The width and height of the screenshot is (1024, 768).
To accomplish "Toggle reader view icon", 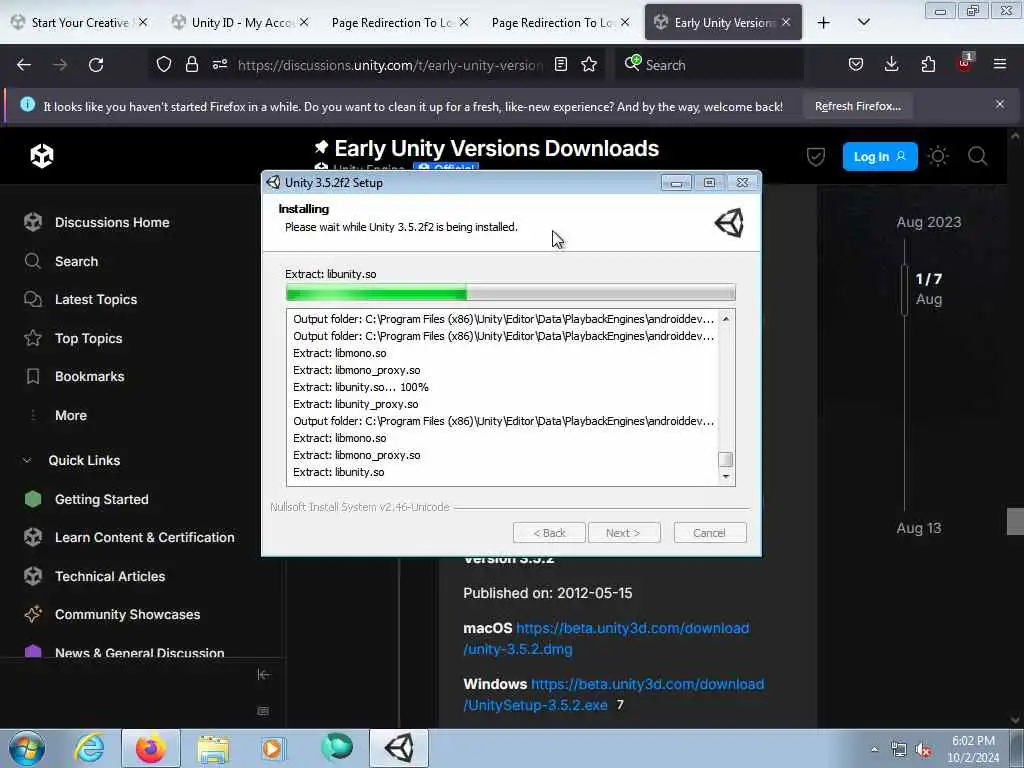I will pyautogui.click(x=560, y=64).
